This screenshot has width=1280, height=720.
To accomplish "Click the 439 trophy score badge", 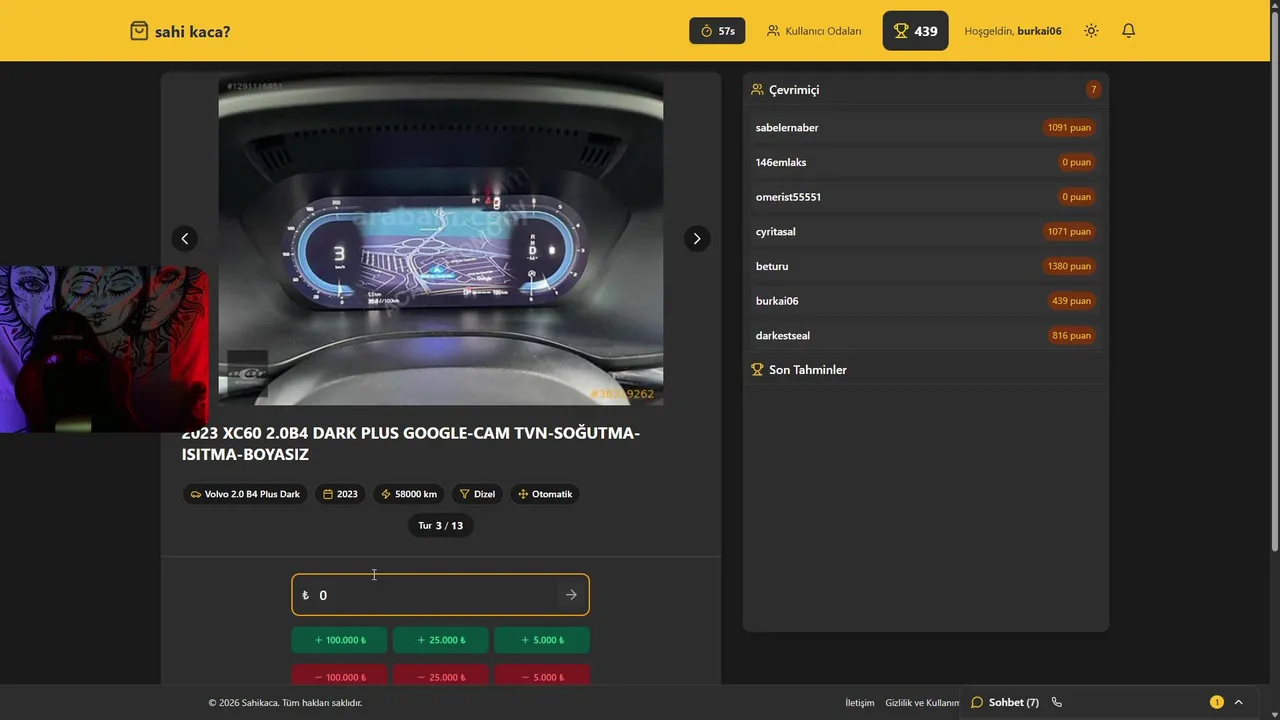I will click(915, 31).
